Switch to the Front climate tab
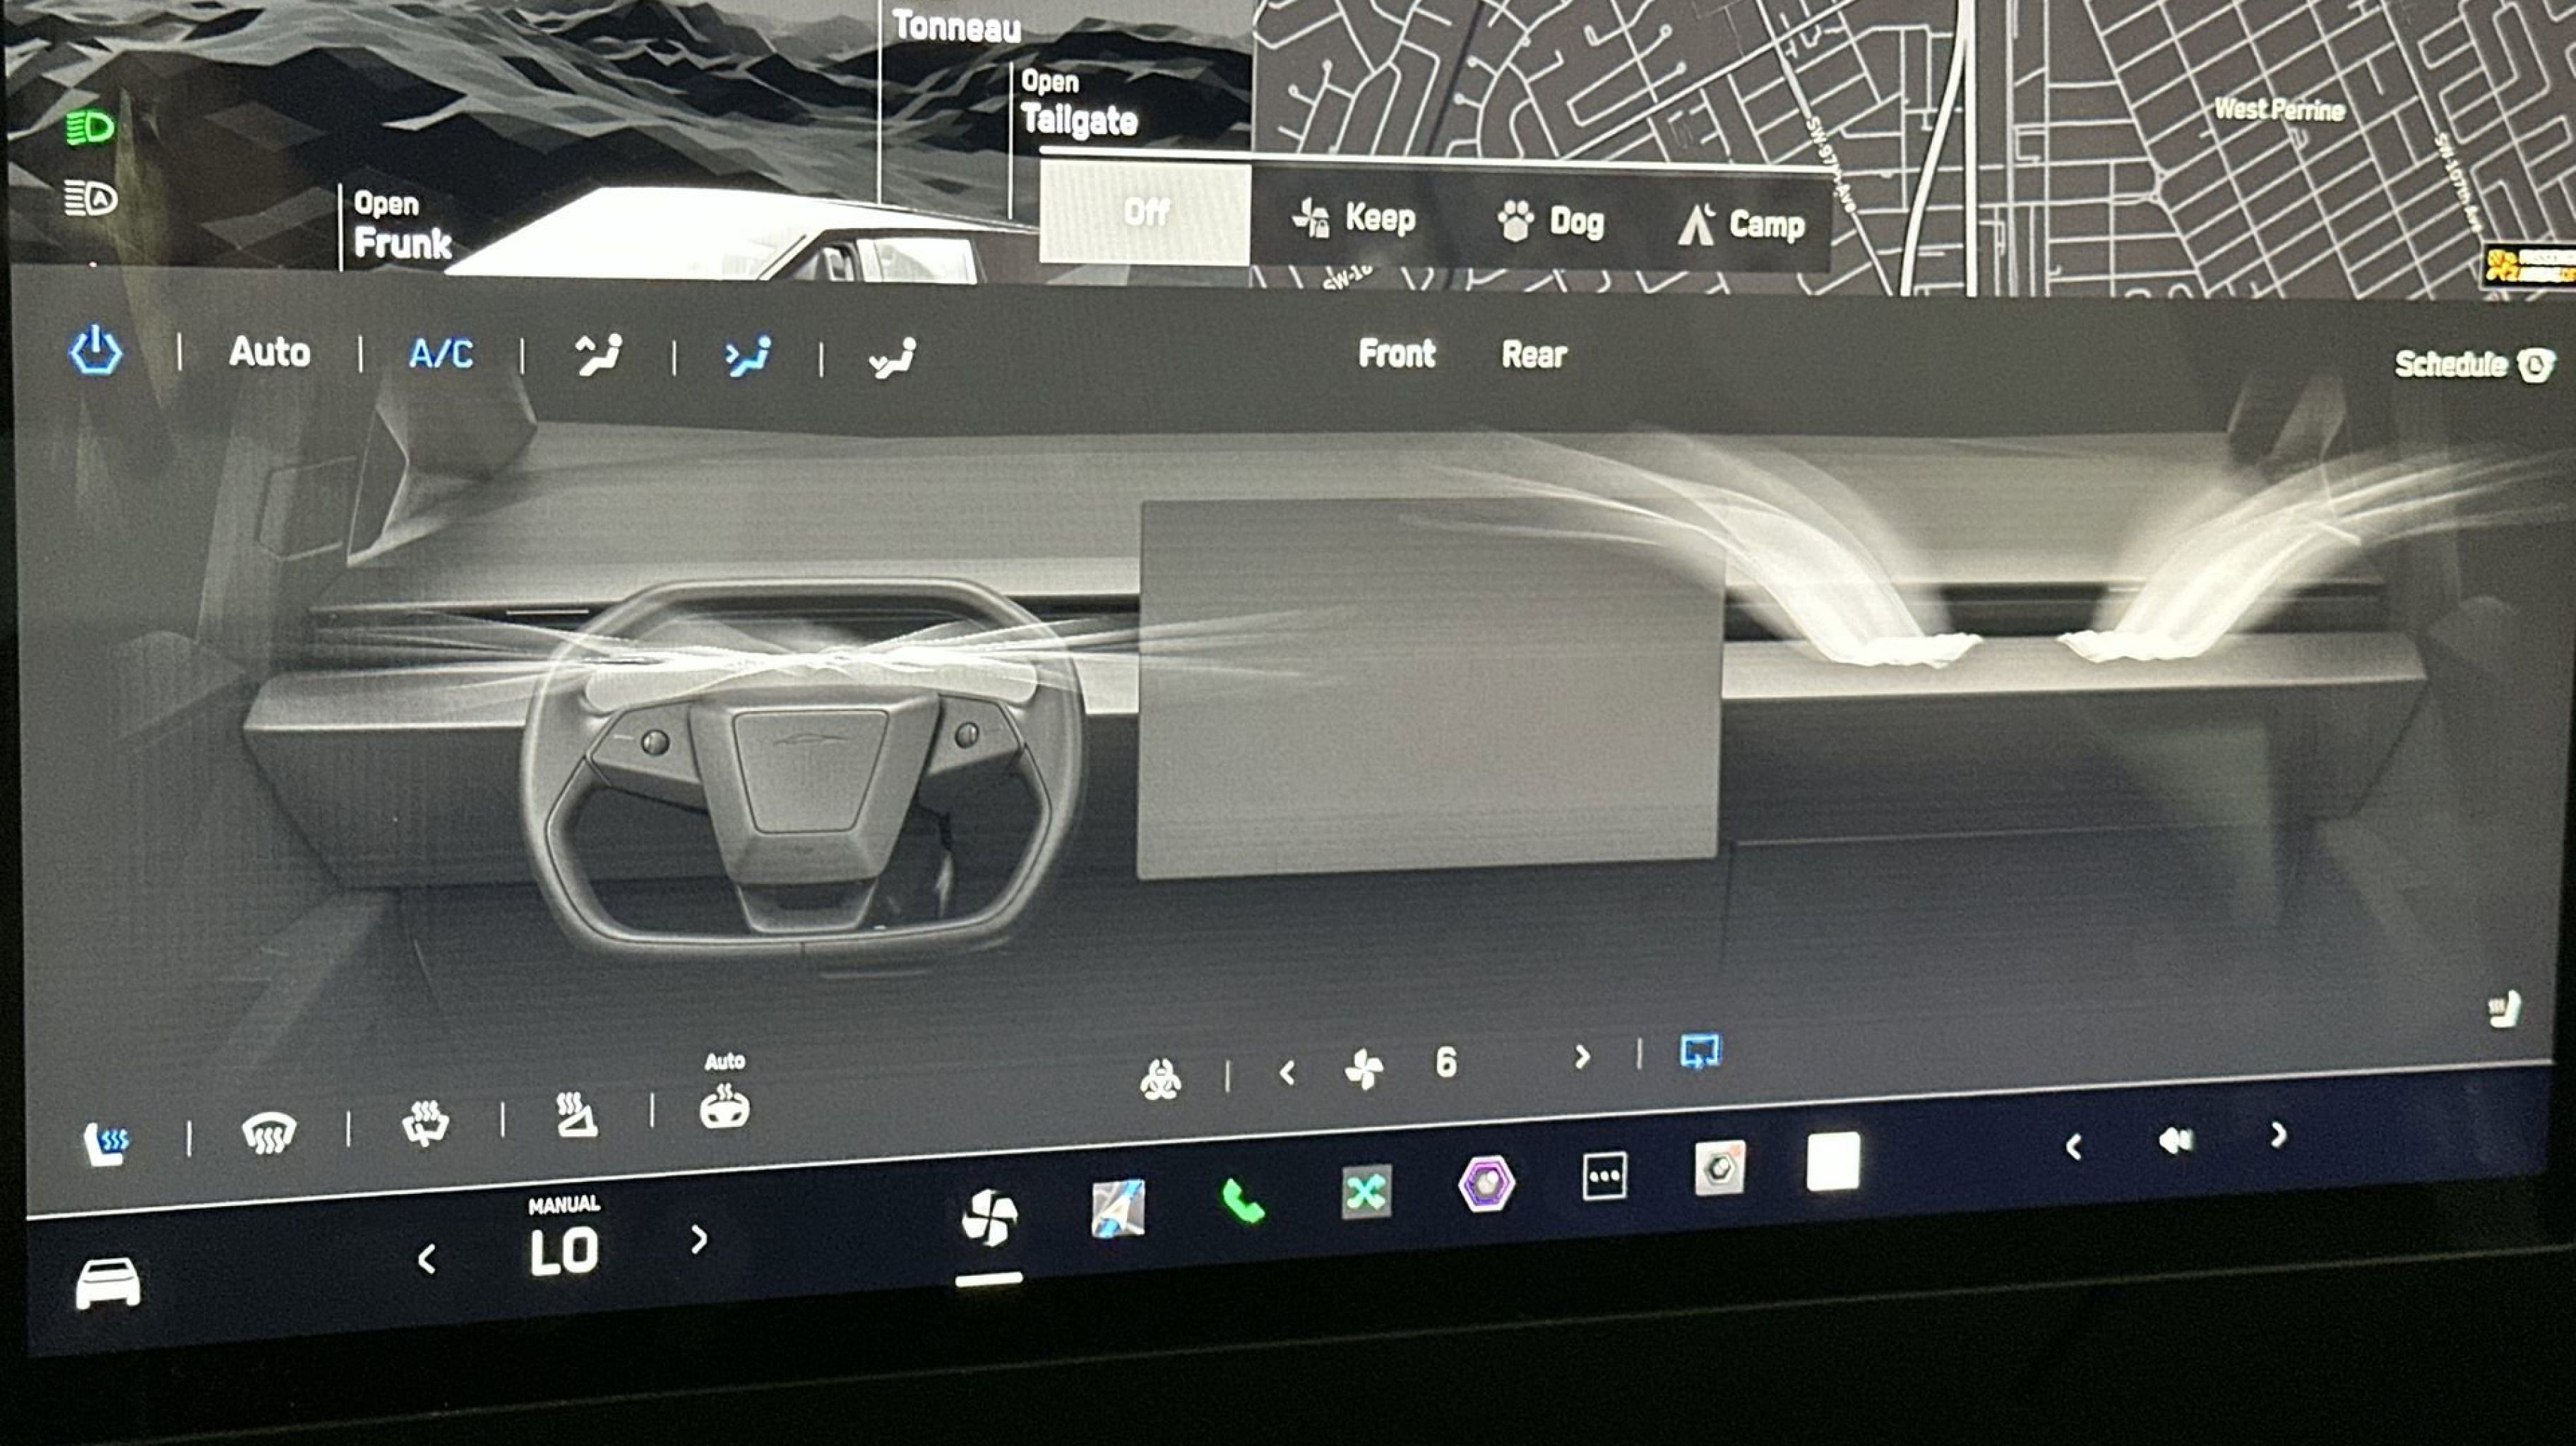The image size is (2576, 1446). click(x=1396, y=353)
